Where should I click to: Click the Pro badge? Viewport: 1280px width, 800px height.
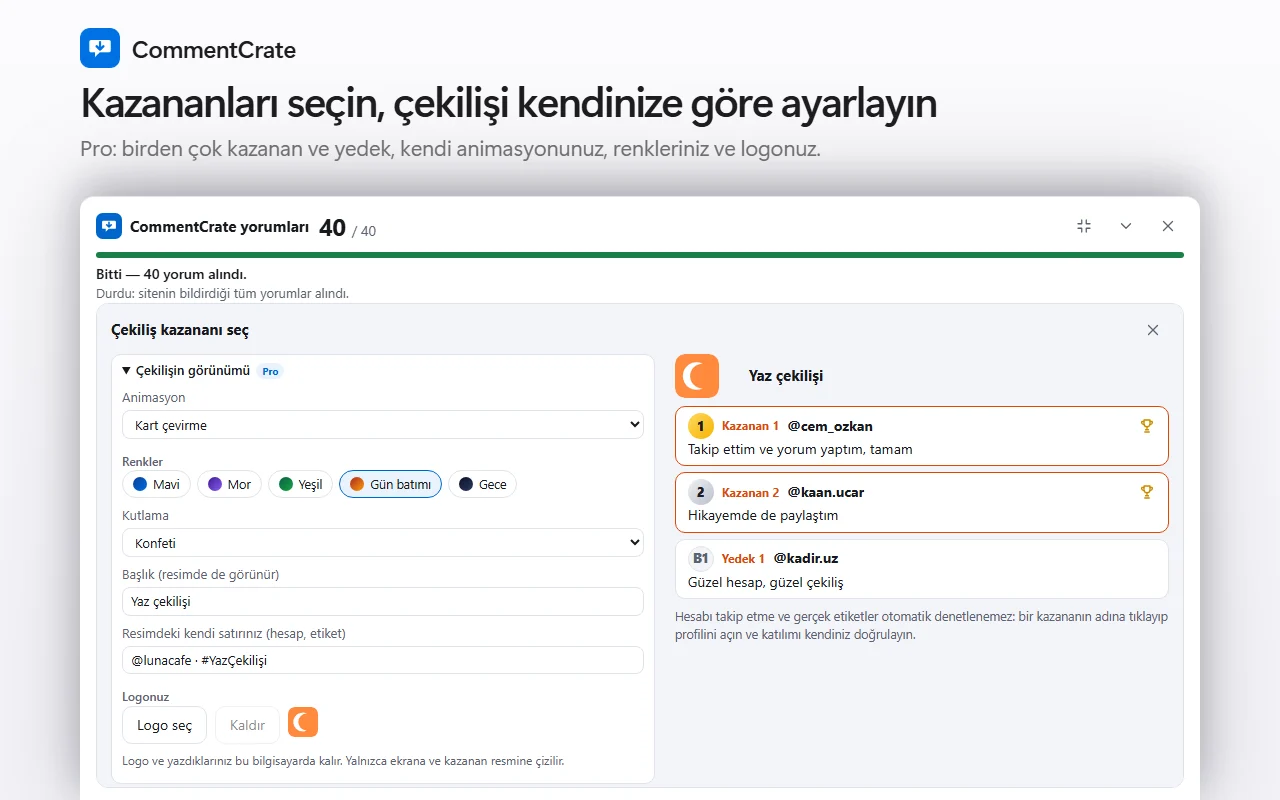[x=270, y=371]
